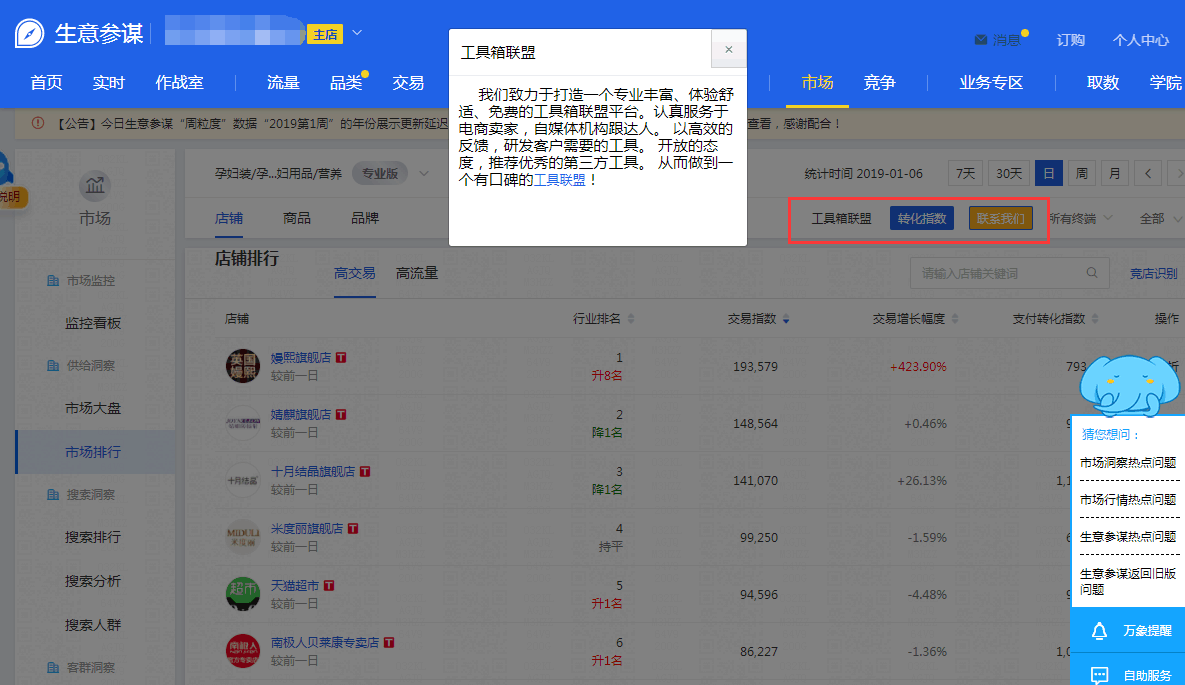Open 监控看板 in sidebar
Image resolution: width=1185 pixels, height=685 pixels.
93,323
